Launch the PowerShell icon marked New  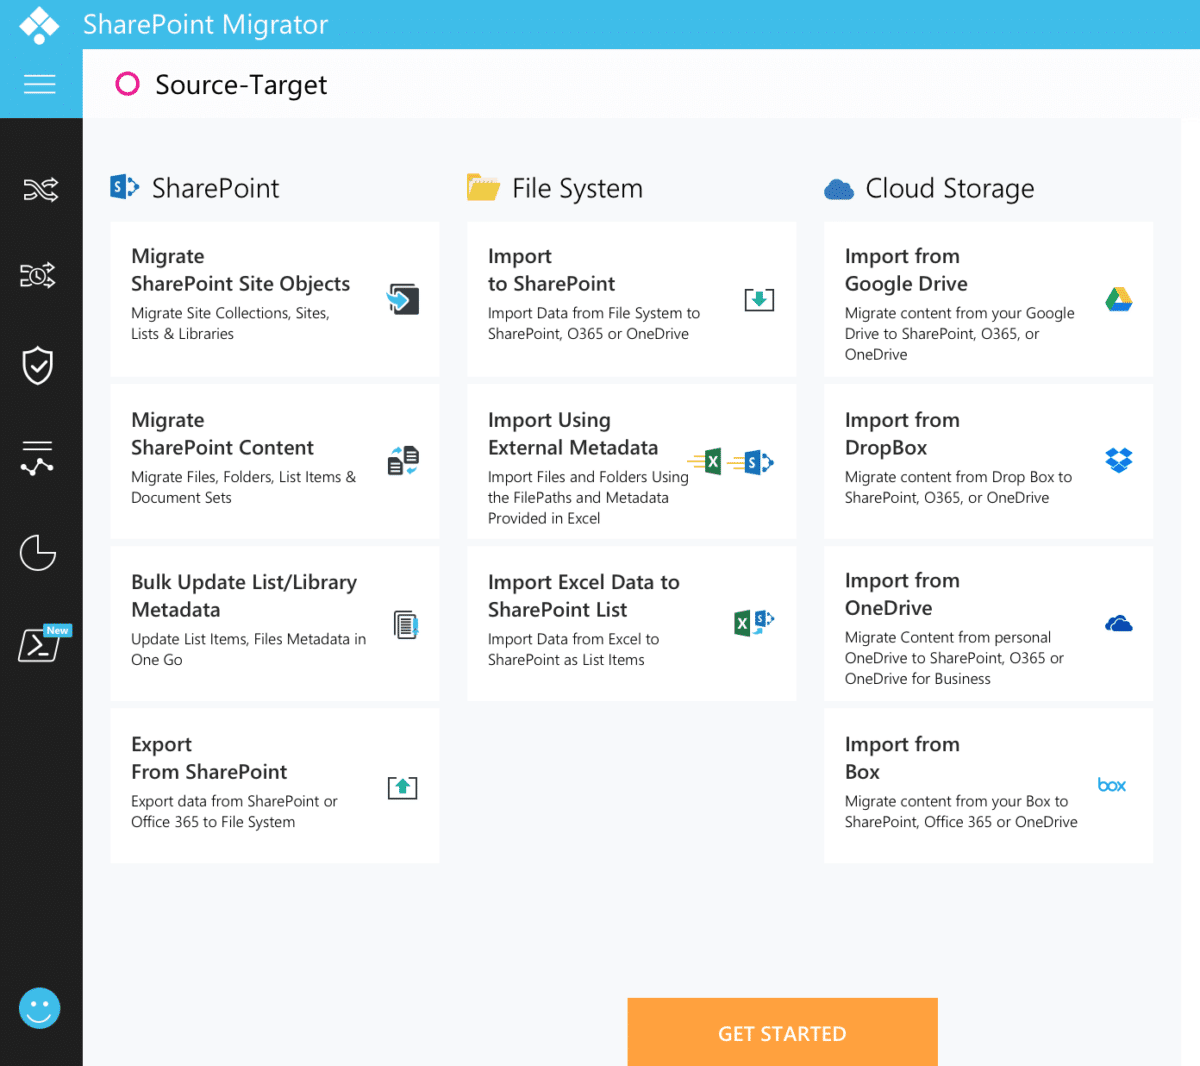pyautogui.click(x=41, y=644)
